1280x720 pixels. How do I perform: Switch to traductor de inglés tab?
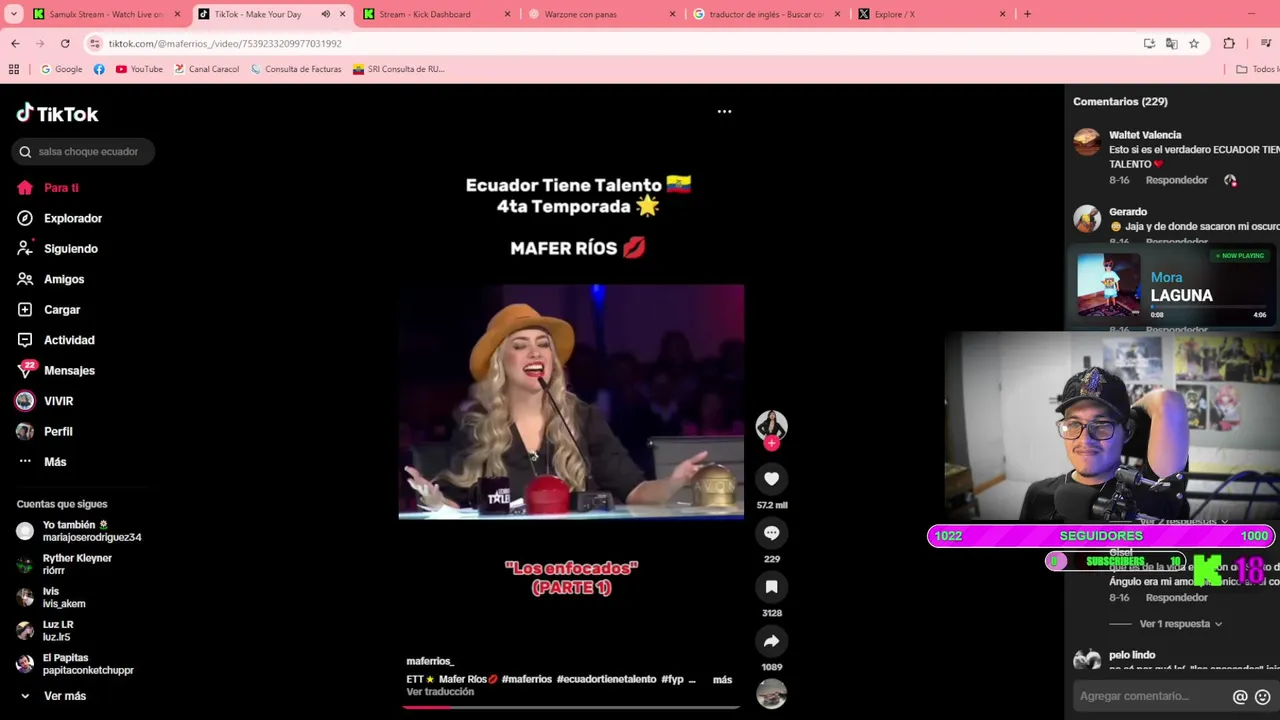tap(766, 14)
